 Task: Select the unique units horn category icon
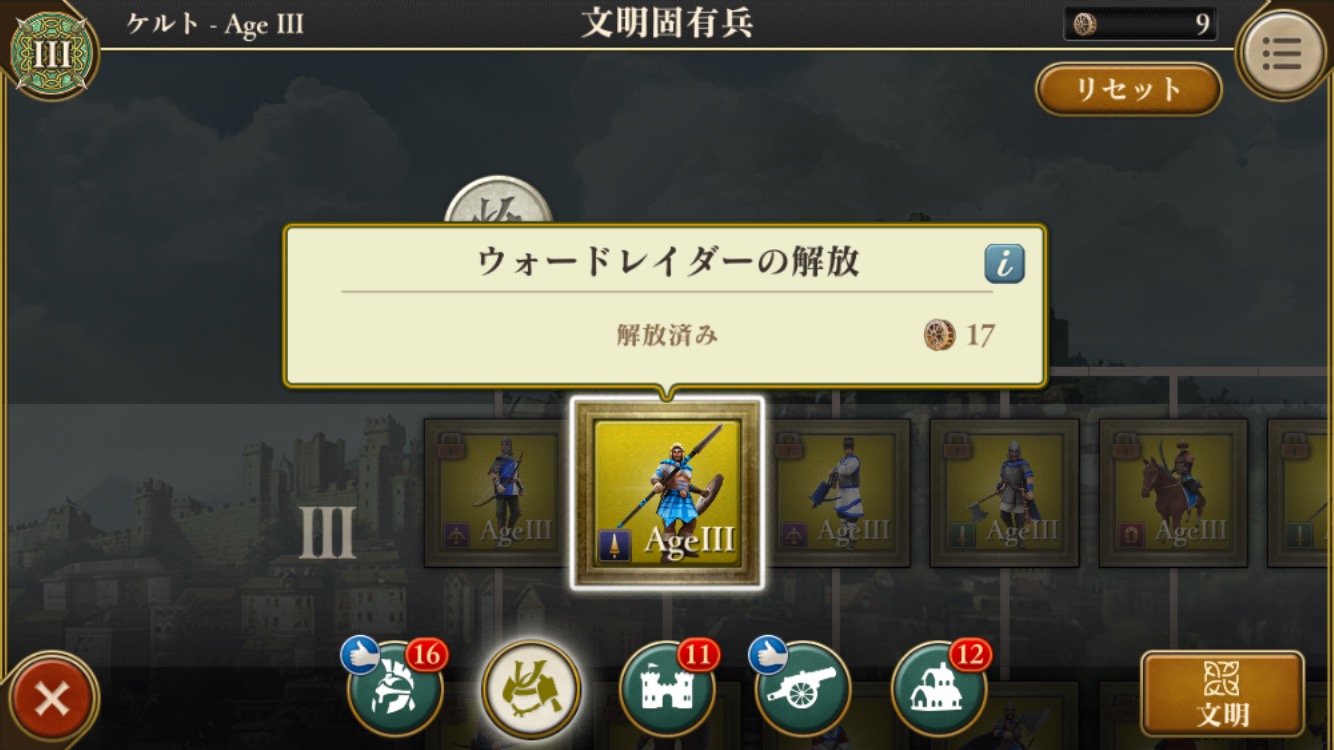[x=530, y=688]
